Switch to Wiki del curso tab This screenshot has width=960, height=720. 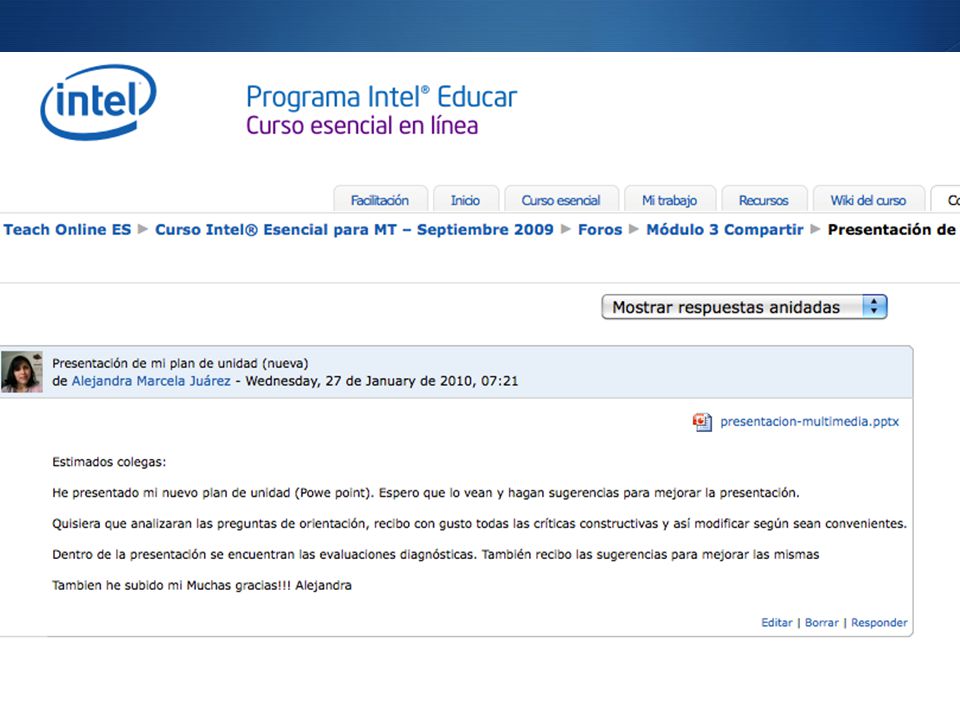pos(868,200)
